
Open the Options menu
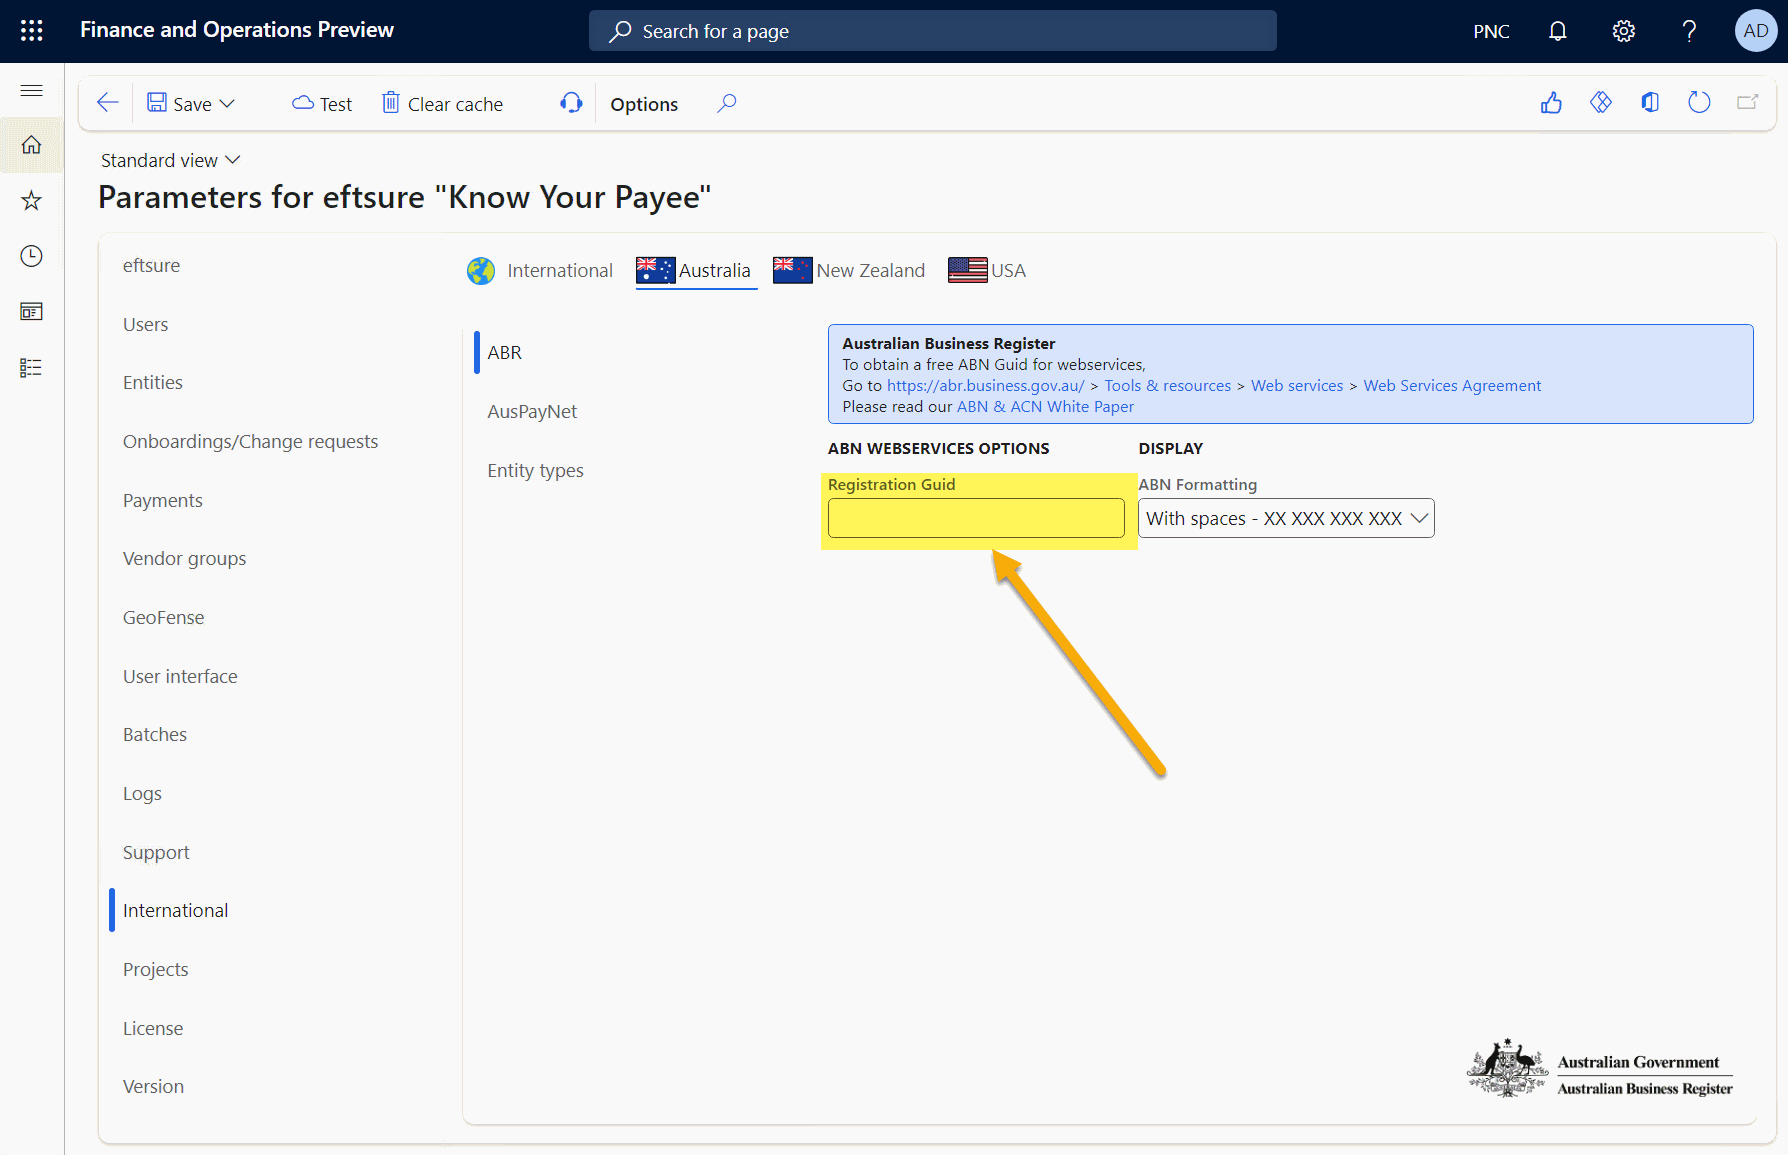point(644,104)
